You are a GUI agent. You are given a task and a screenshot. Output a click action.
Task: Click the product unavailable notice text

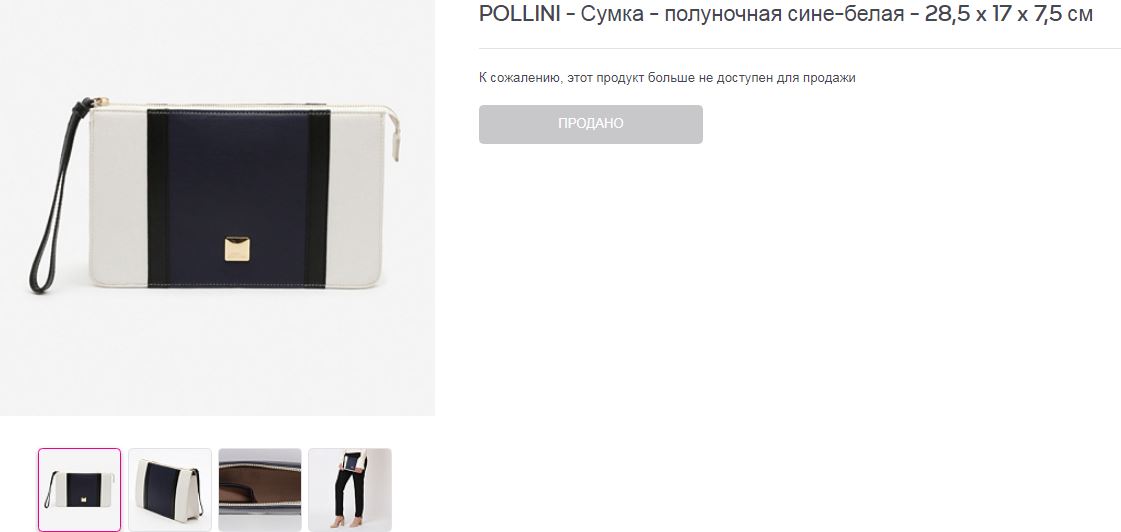pos(667,78)
